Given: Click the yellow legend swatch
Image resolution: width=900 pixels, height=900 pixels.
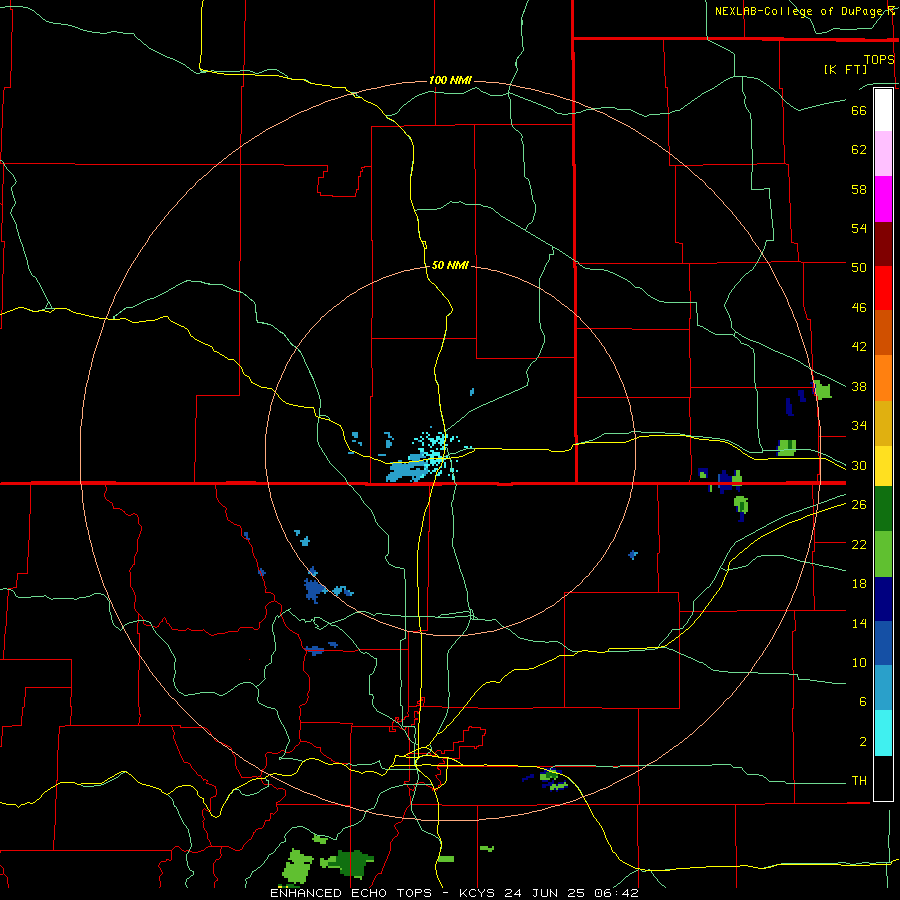Looking at the screenshot, I should [883, 465].
